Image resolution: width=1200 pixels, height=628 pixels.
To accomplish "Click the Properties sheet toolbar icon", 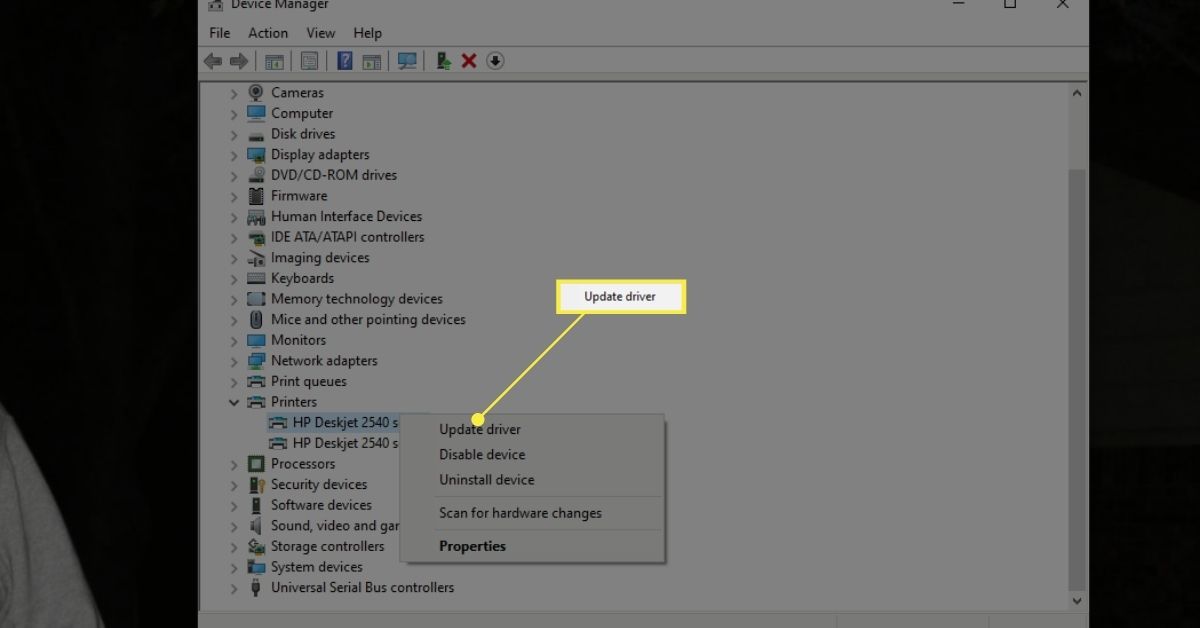I will [x=309, y=61].
